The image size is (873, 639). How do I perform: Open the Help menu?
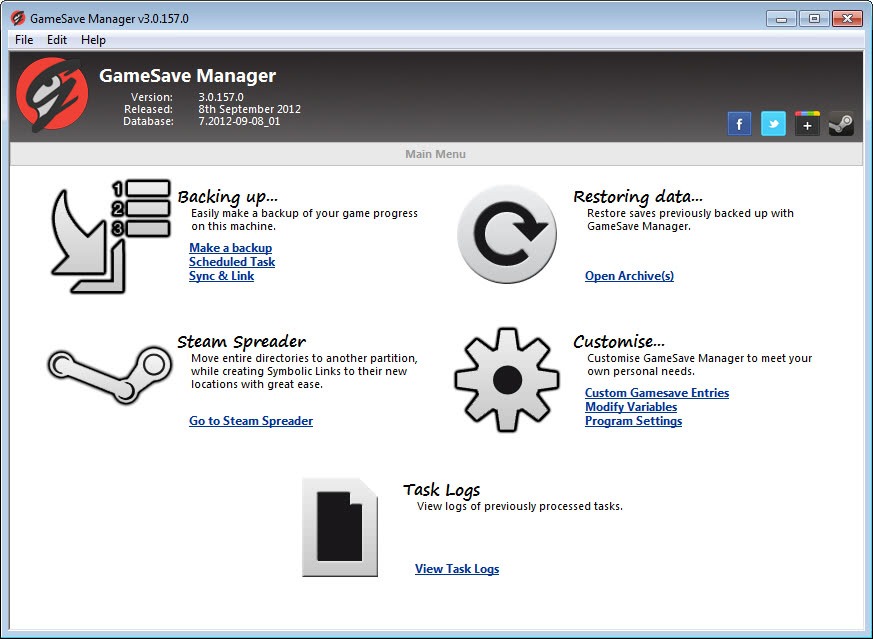coord(93,40)
